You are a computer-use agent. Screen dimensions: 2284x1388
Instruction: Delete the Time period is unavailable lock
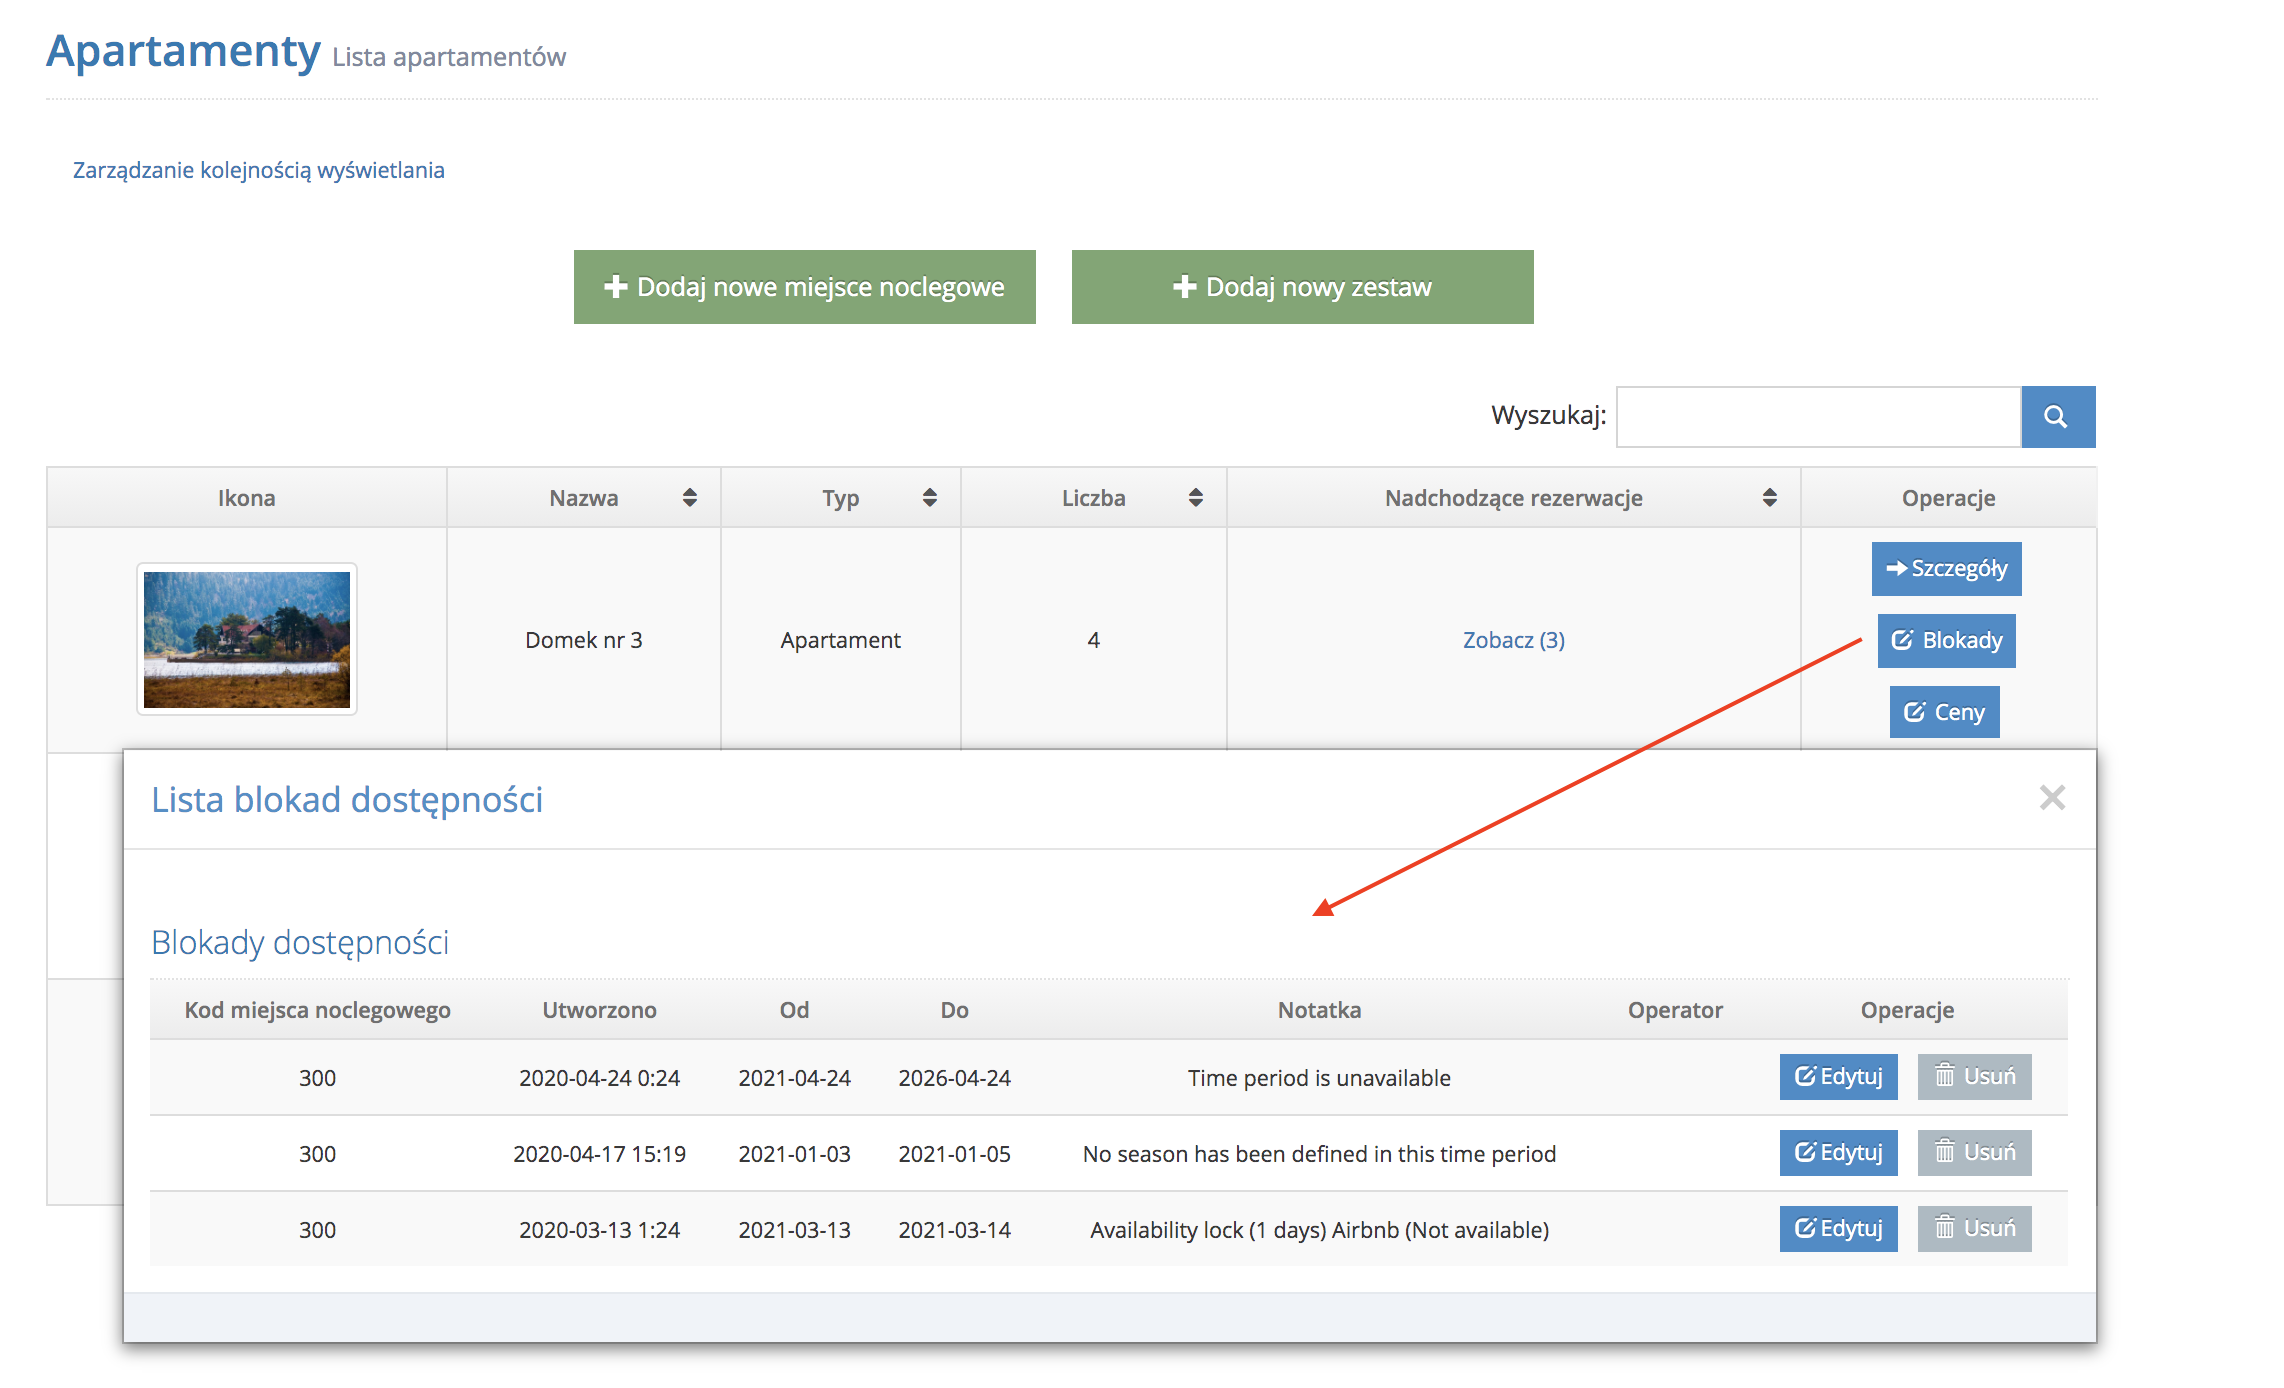click(x=1974, y=1077)
